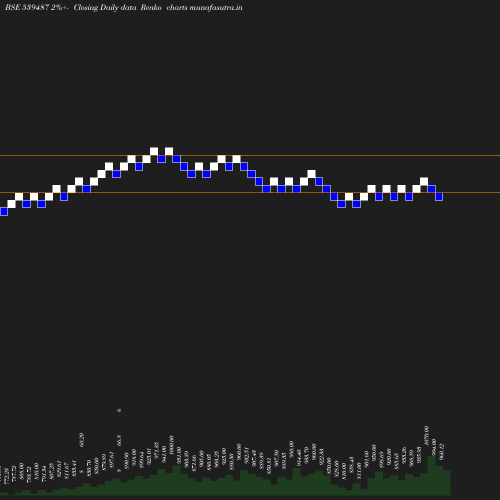Click the rotated '1000.00' price label
Image resolution: width=500 pixels, height=500 pixels.
click(171, 445)
